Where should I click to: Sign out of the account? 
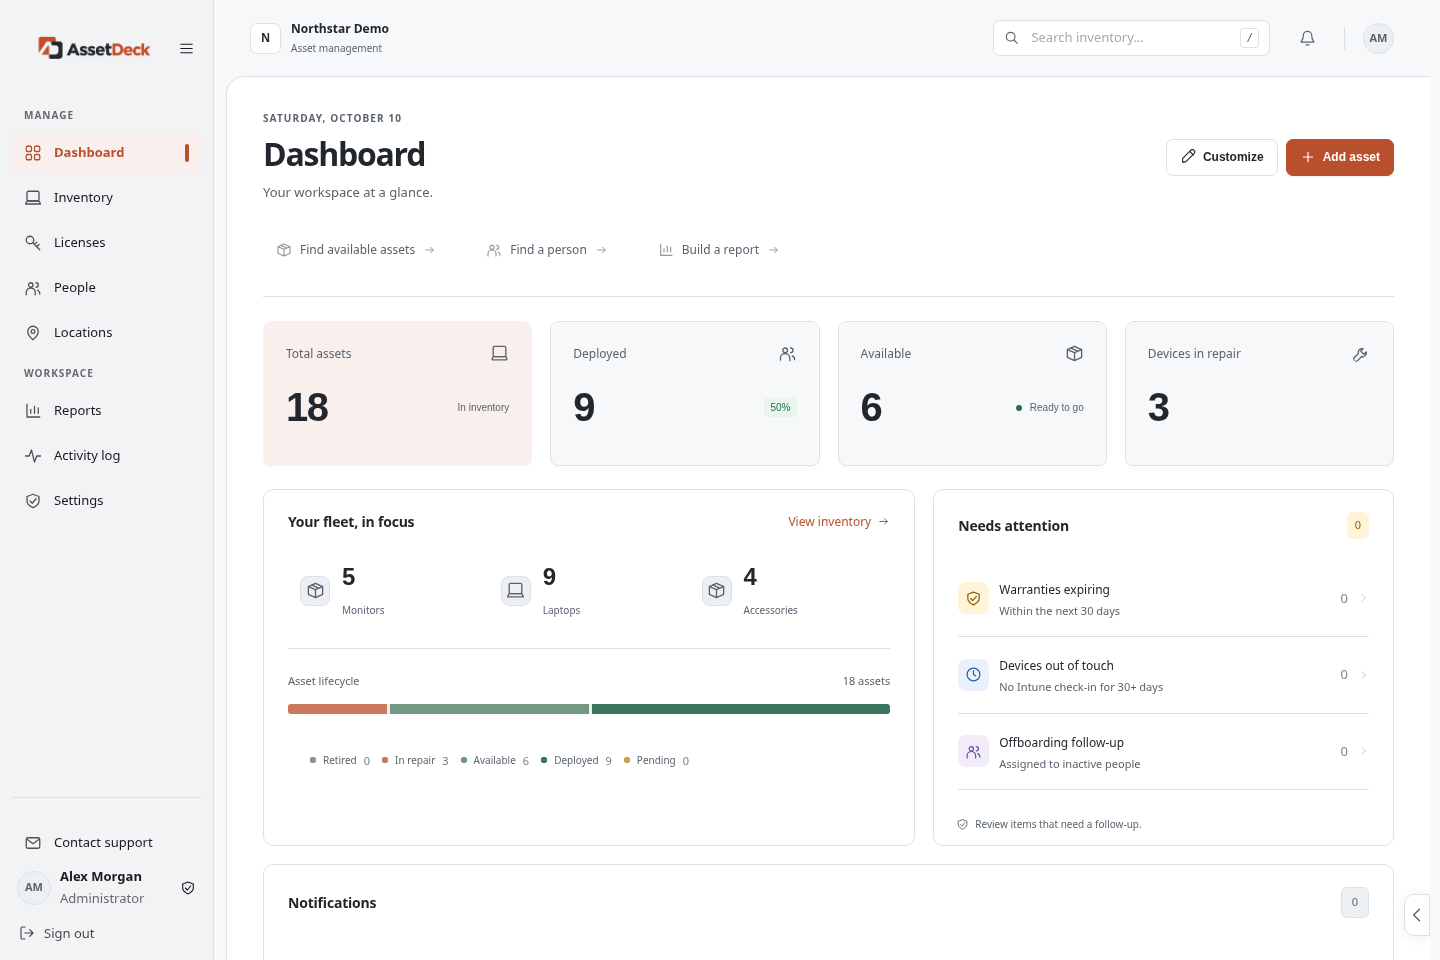pos(58,933)
